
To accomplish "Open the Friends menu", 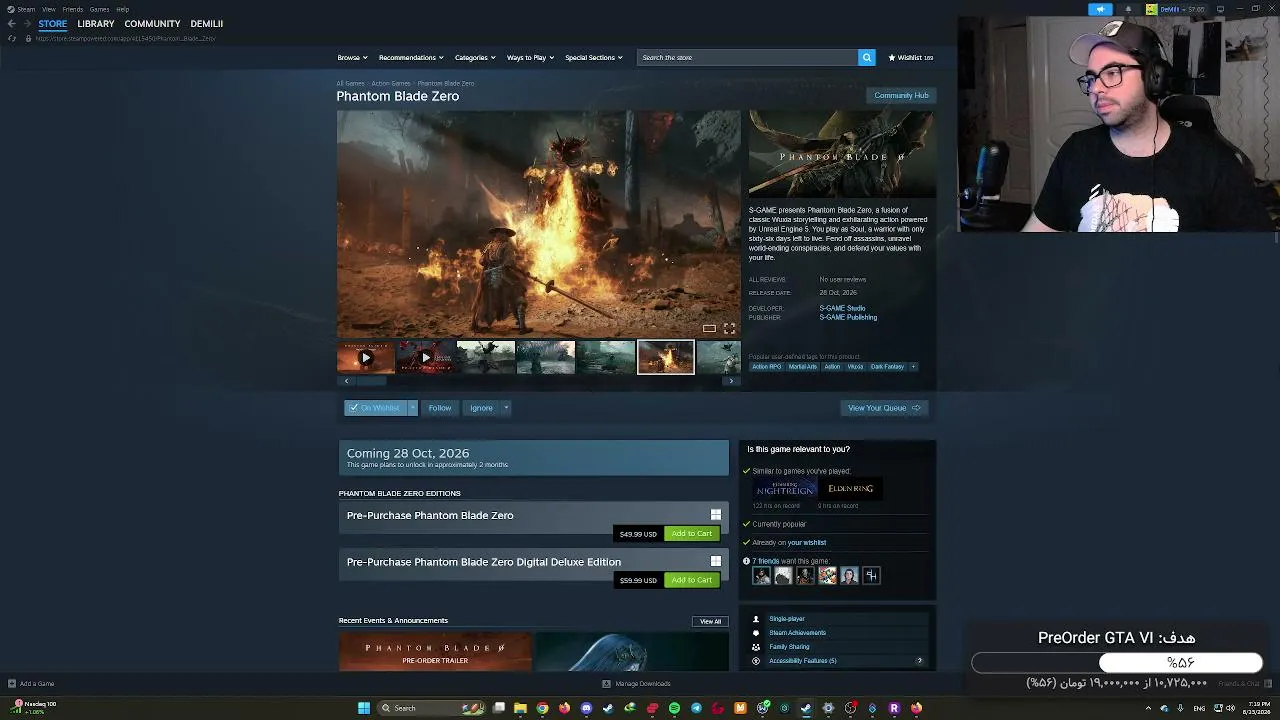I will tap(73, 9).
